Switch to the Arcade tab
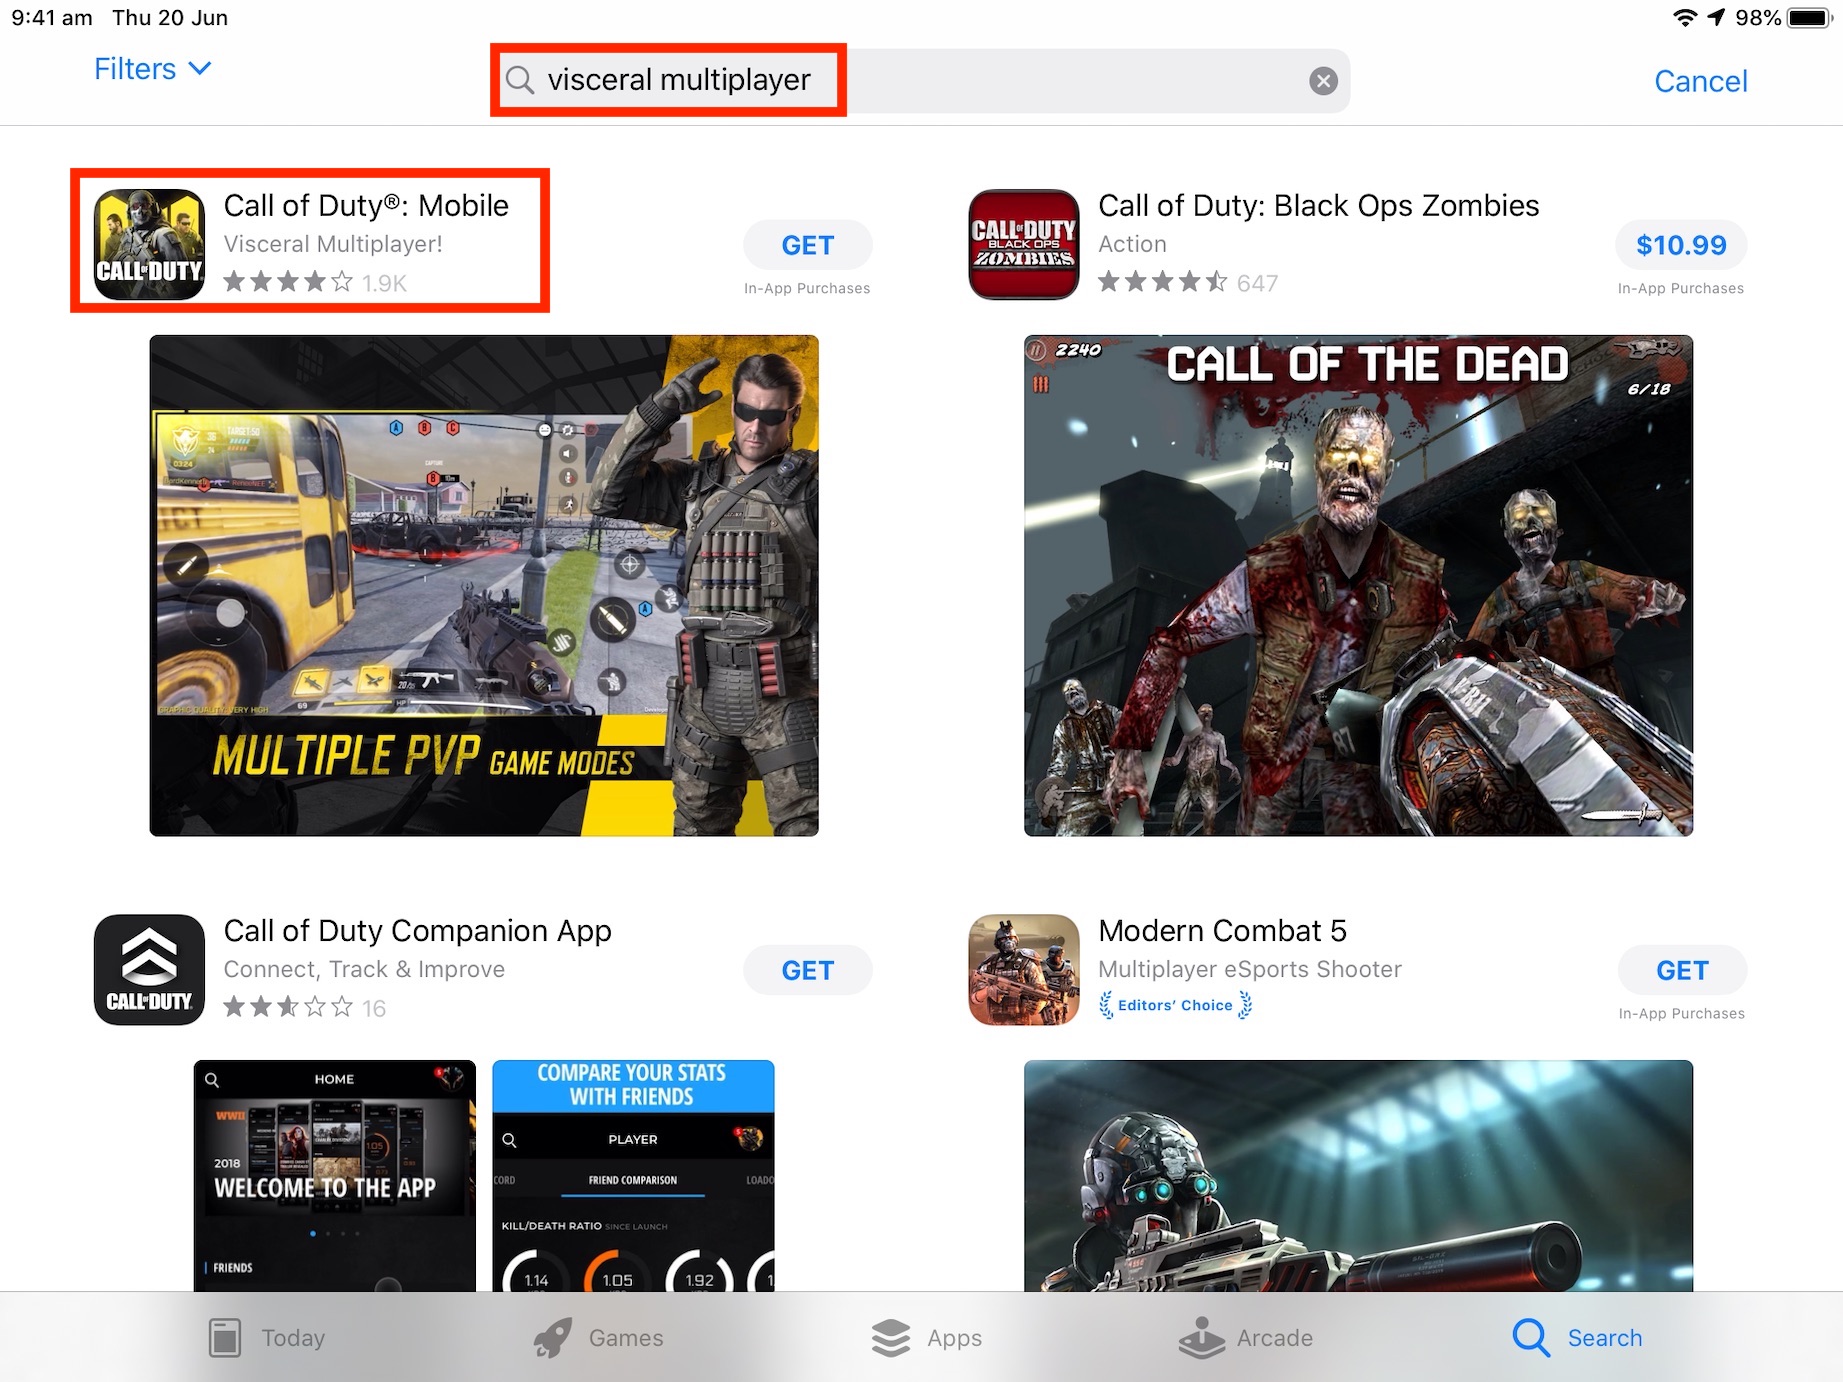The width and height of the screenshot is (1843, 1382). point(1246,1337)
